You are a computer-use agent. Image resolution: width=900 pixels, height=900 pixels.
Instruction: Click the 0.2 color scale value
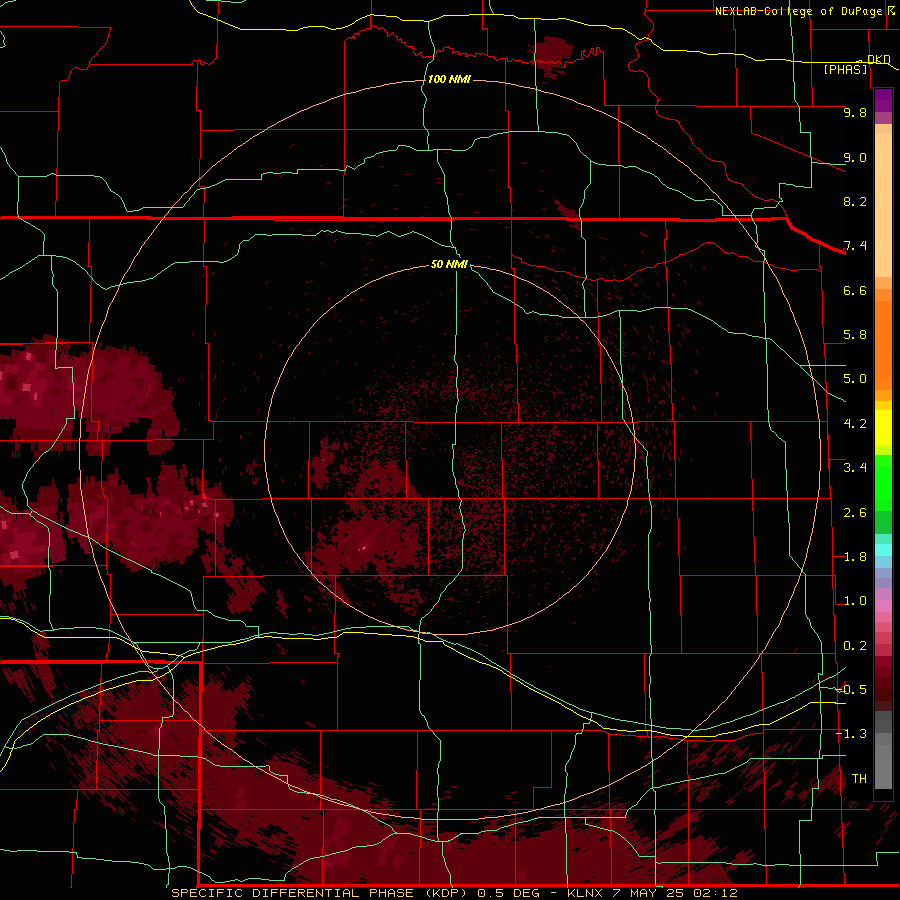(855, 646)
